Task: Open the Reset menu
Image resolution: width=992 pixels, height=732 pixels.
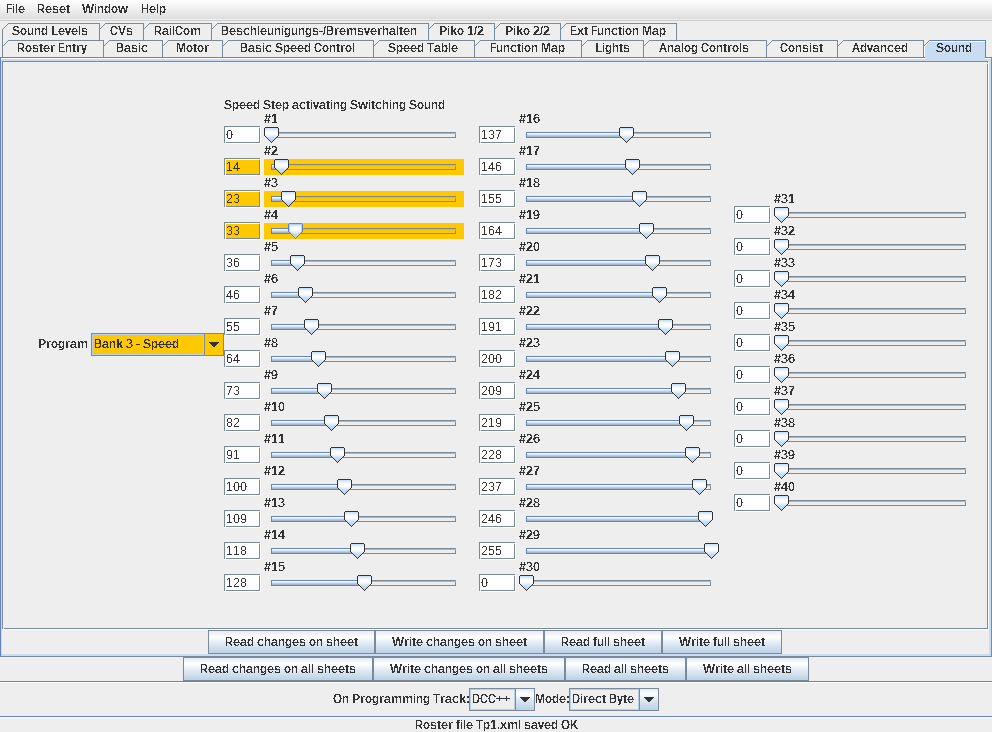Action: pyautogui.click(x=53, y=9)
